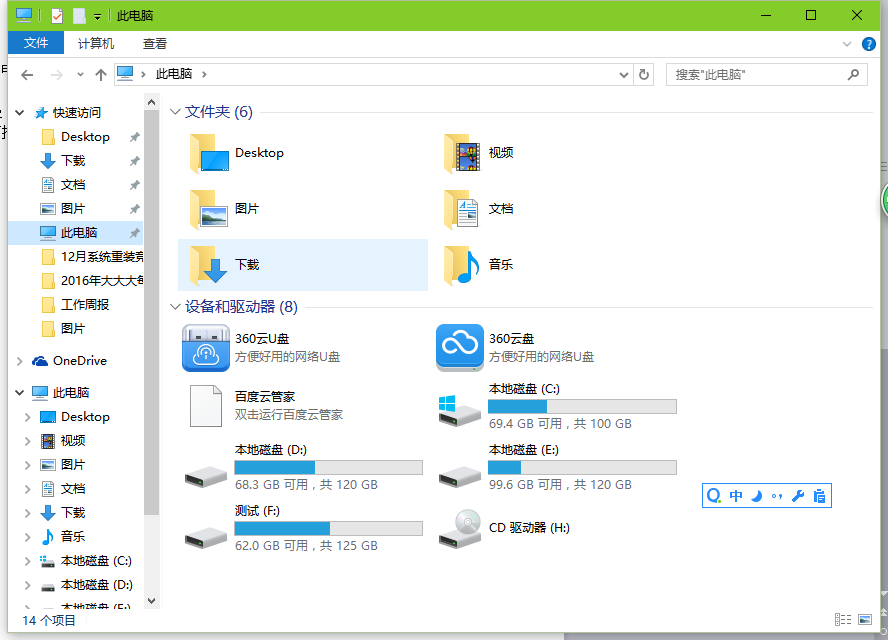Unpin 文档 from quick access
This screenshot has height=640, width=888.
(x=134, y=185)
